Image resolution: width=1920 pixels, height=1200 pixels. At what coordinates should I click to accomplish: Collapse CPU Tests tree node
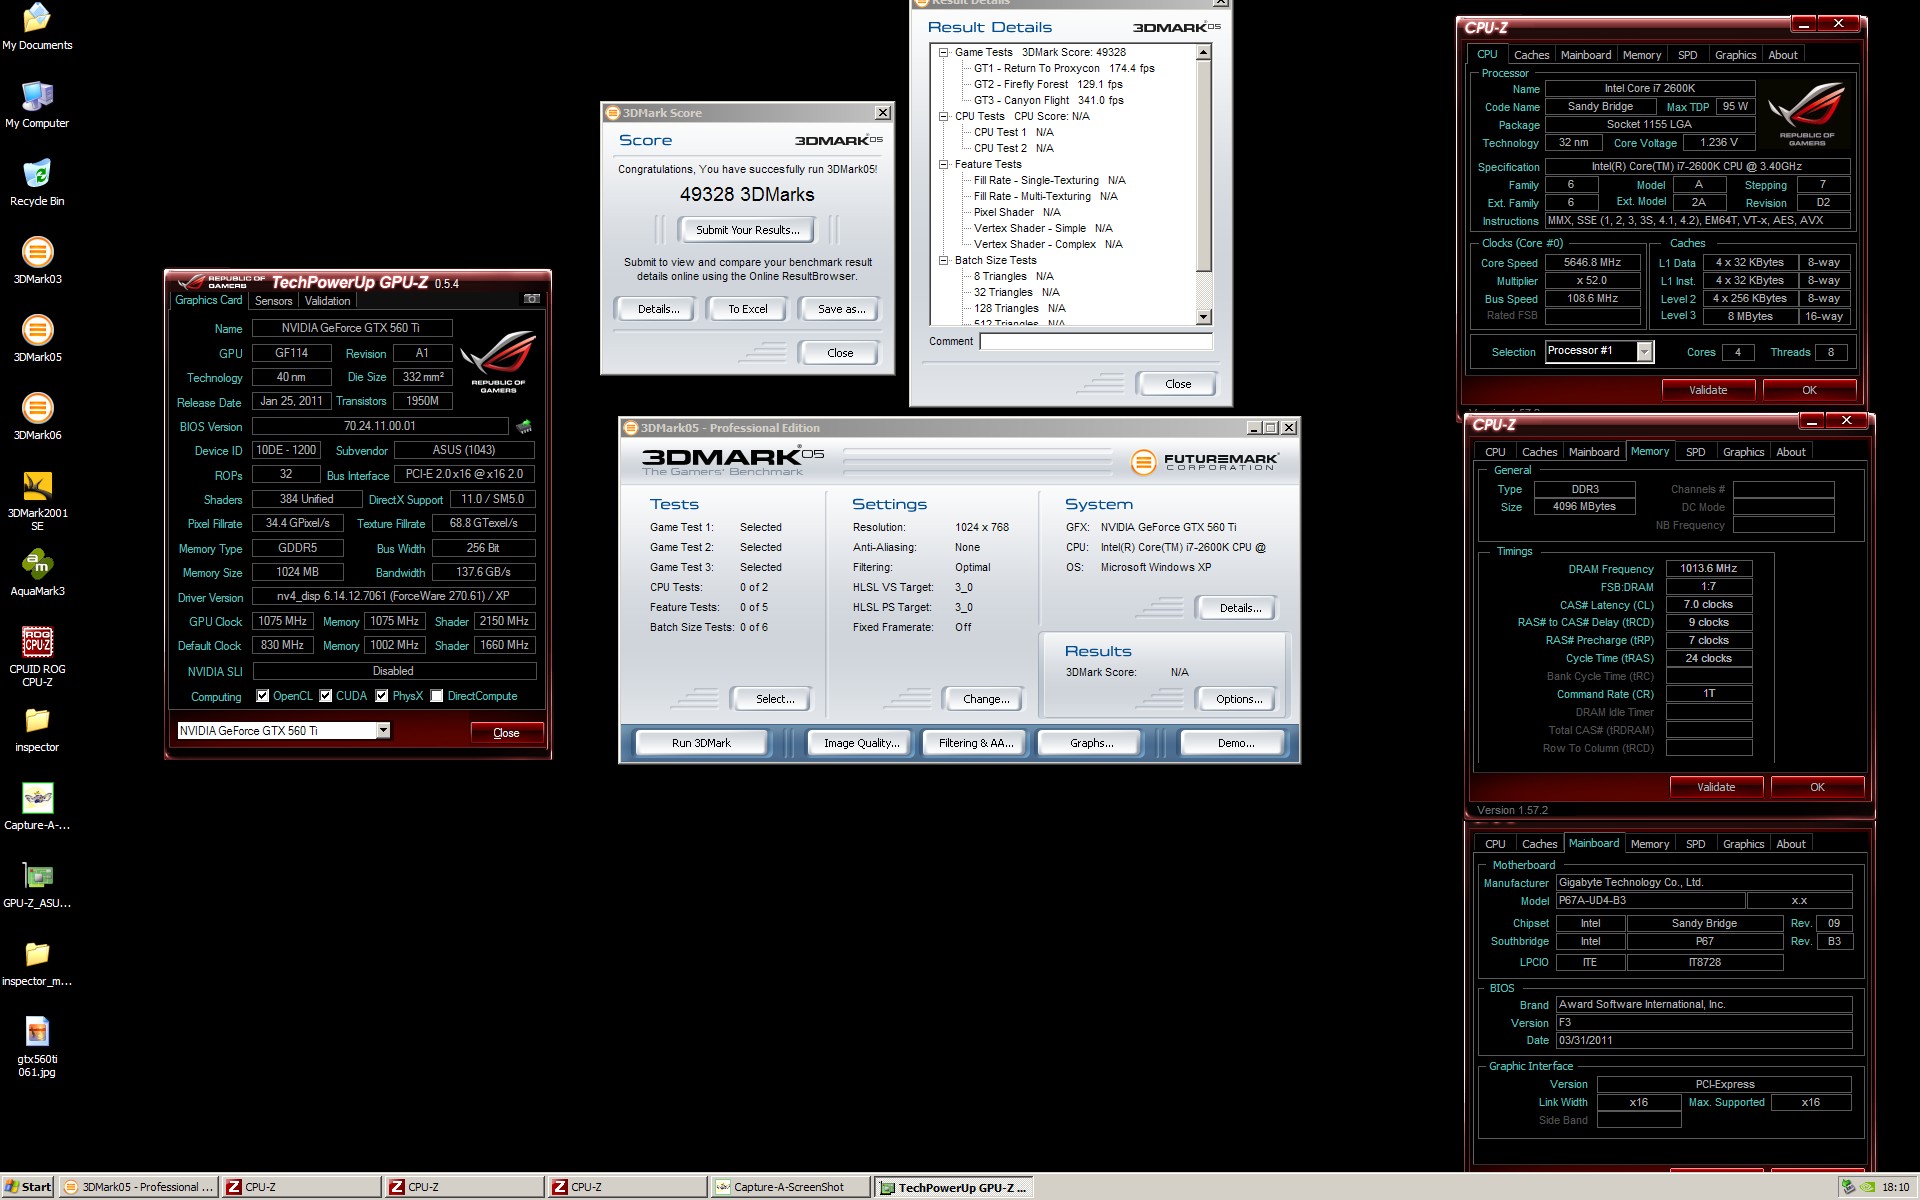(943, 116)
